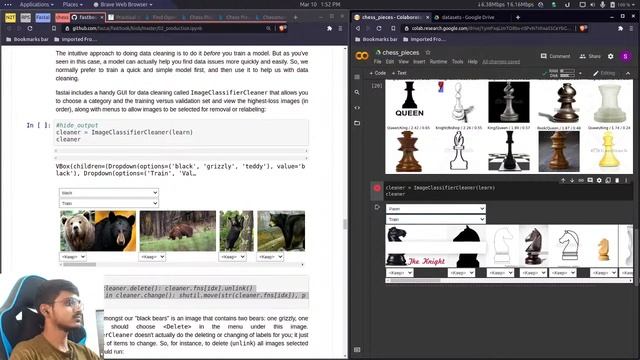
Task: Open Keep dropdown under white outline knight
Action: point(500,272)
